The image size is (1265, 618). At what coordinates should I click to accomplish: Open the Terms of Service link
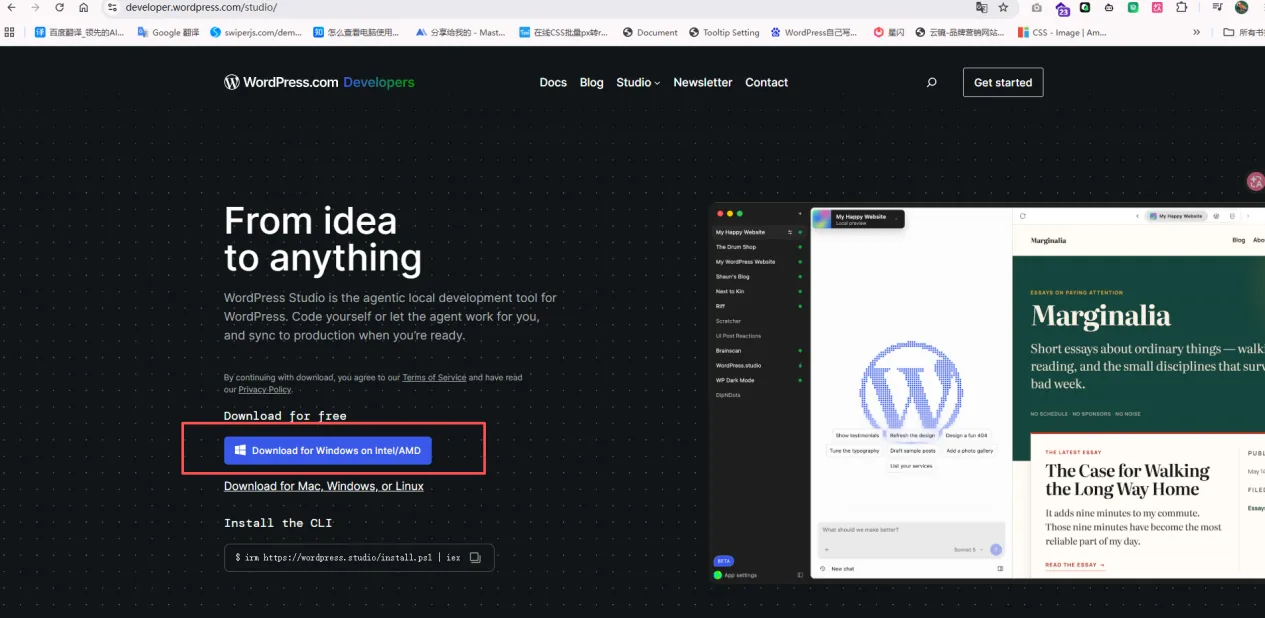tap(434, 377)
